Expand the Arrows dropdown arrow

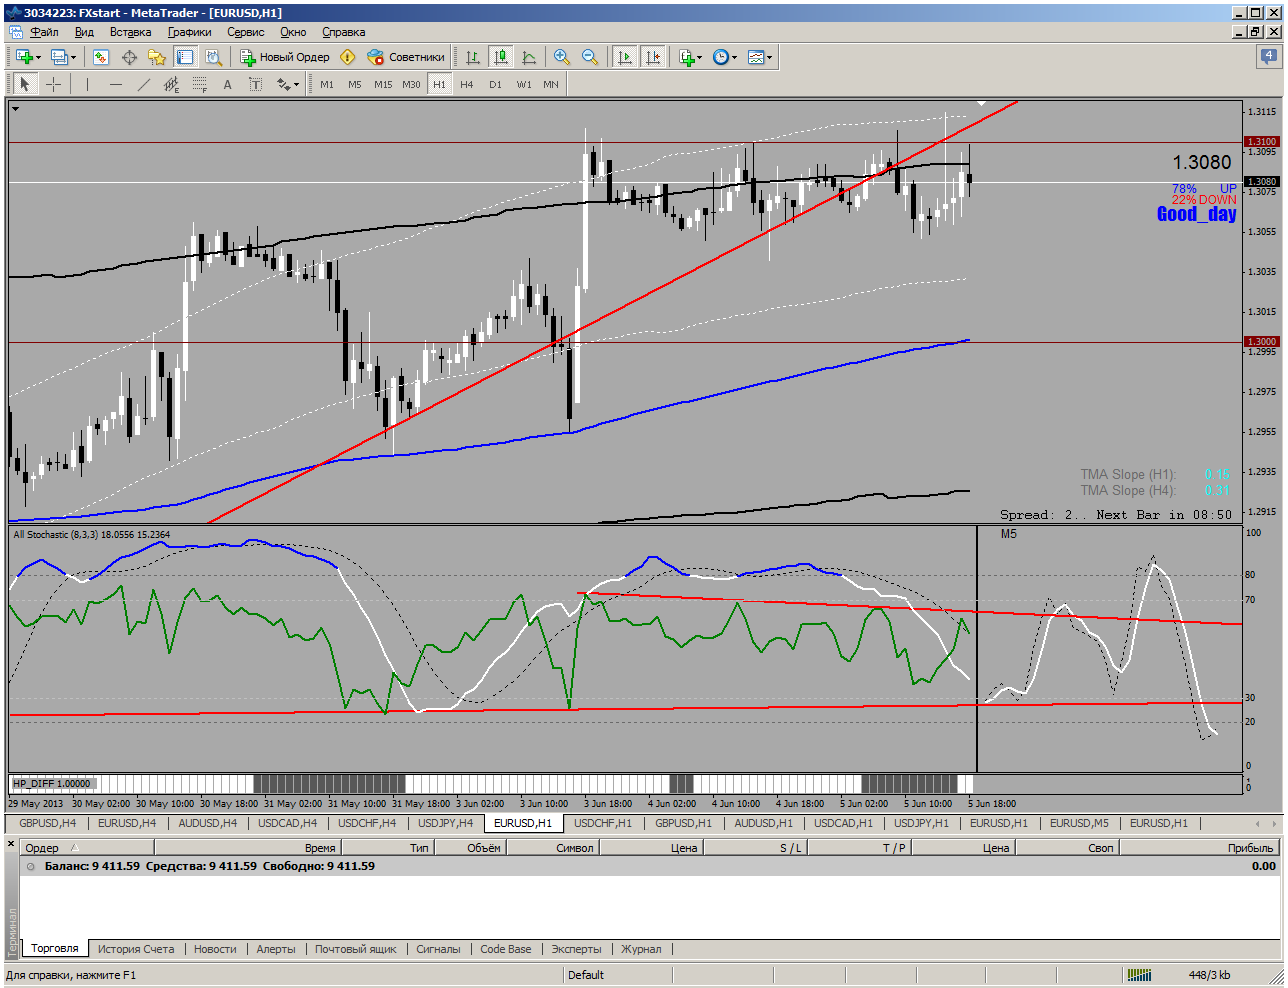[297, 84]
